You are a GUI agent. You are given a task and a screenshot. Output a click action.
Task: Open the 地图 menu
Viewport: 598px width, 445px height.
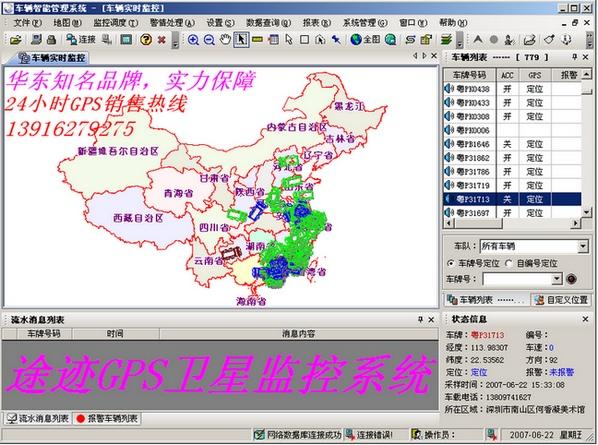67,23
